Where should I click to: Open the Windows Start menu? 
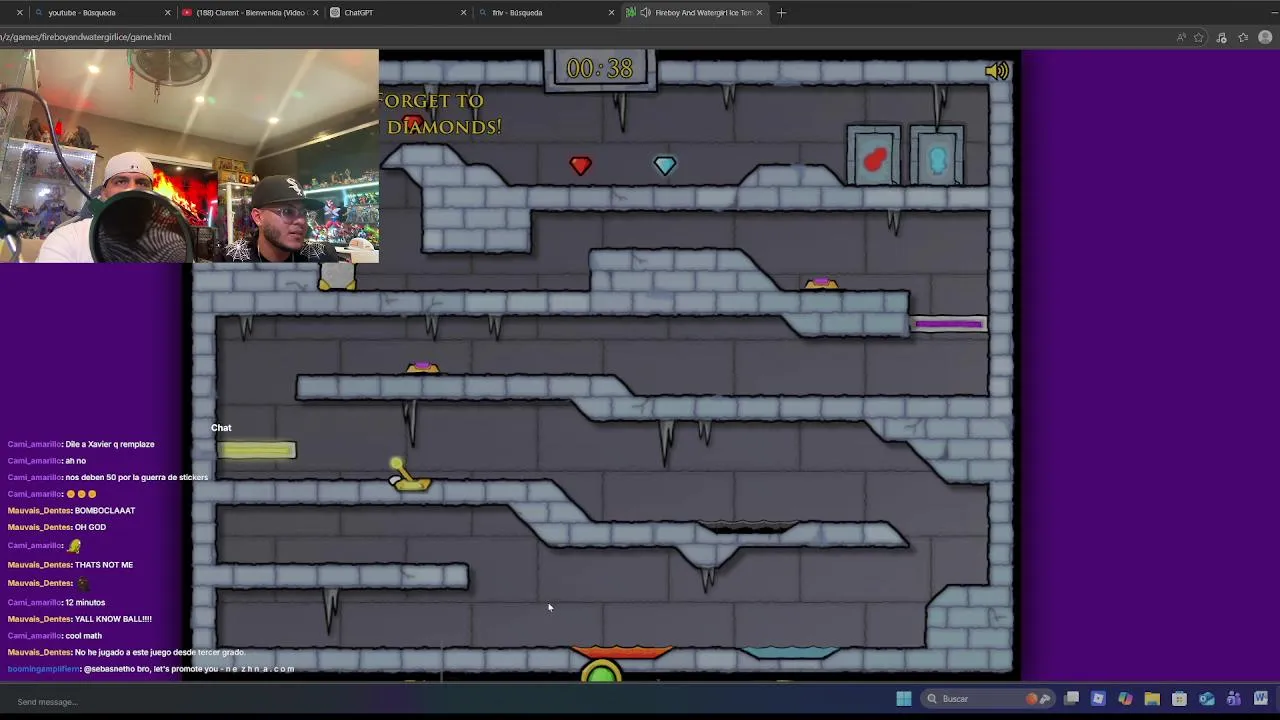[904, 699]
